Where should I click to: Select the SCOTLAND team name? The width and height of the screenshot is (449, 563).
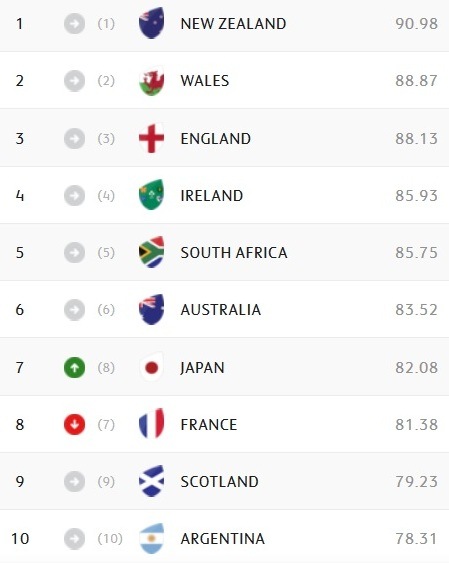click(219, 481)
